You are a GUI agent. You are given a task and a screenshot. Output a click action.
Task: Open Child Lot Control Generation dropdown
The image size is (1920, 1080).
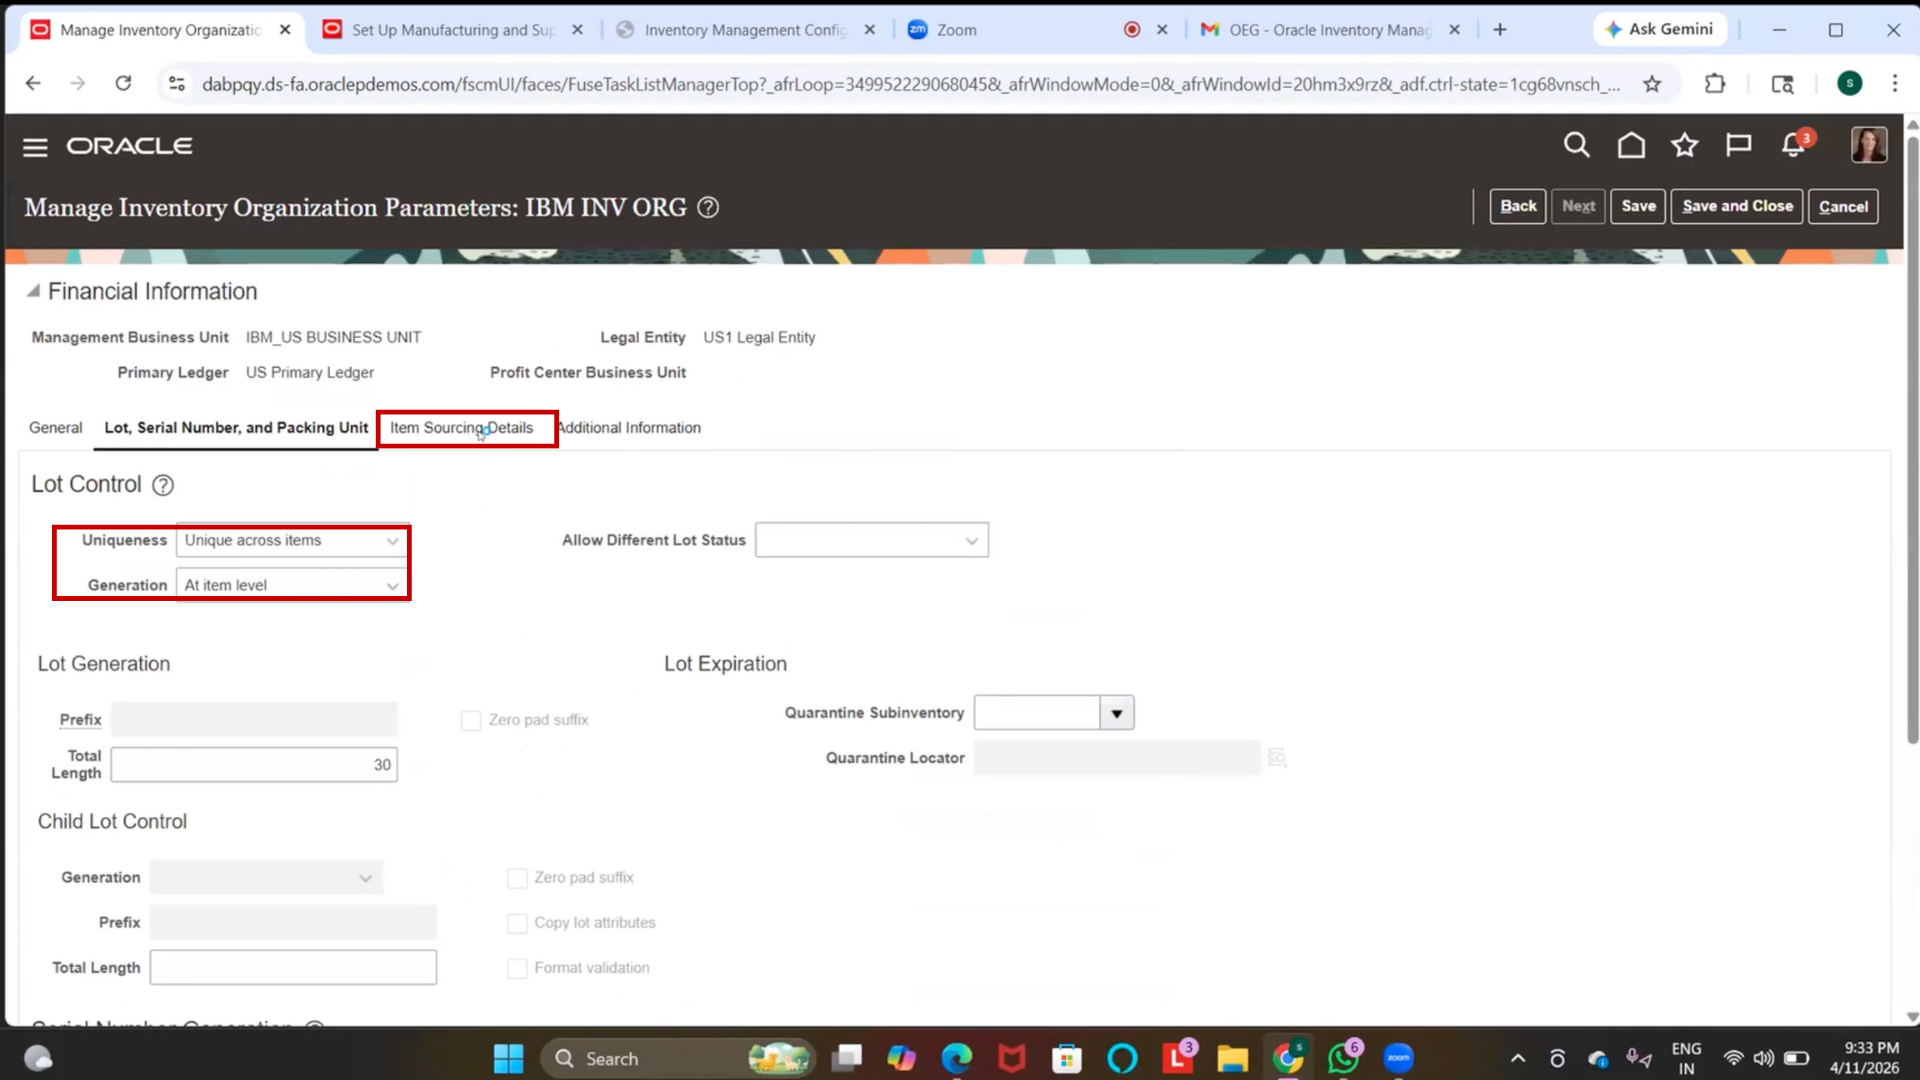click(x=266, y=877)
